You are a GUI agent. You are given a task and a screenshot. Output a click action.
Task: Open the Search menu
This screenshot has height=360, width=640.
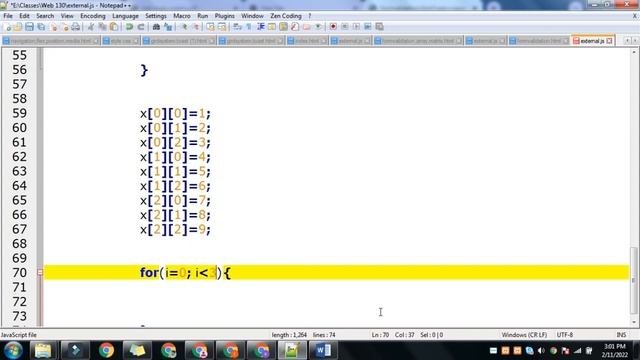click(45, 16)
